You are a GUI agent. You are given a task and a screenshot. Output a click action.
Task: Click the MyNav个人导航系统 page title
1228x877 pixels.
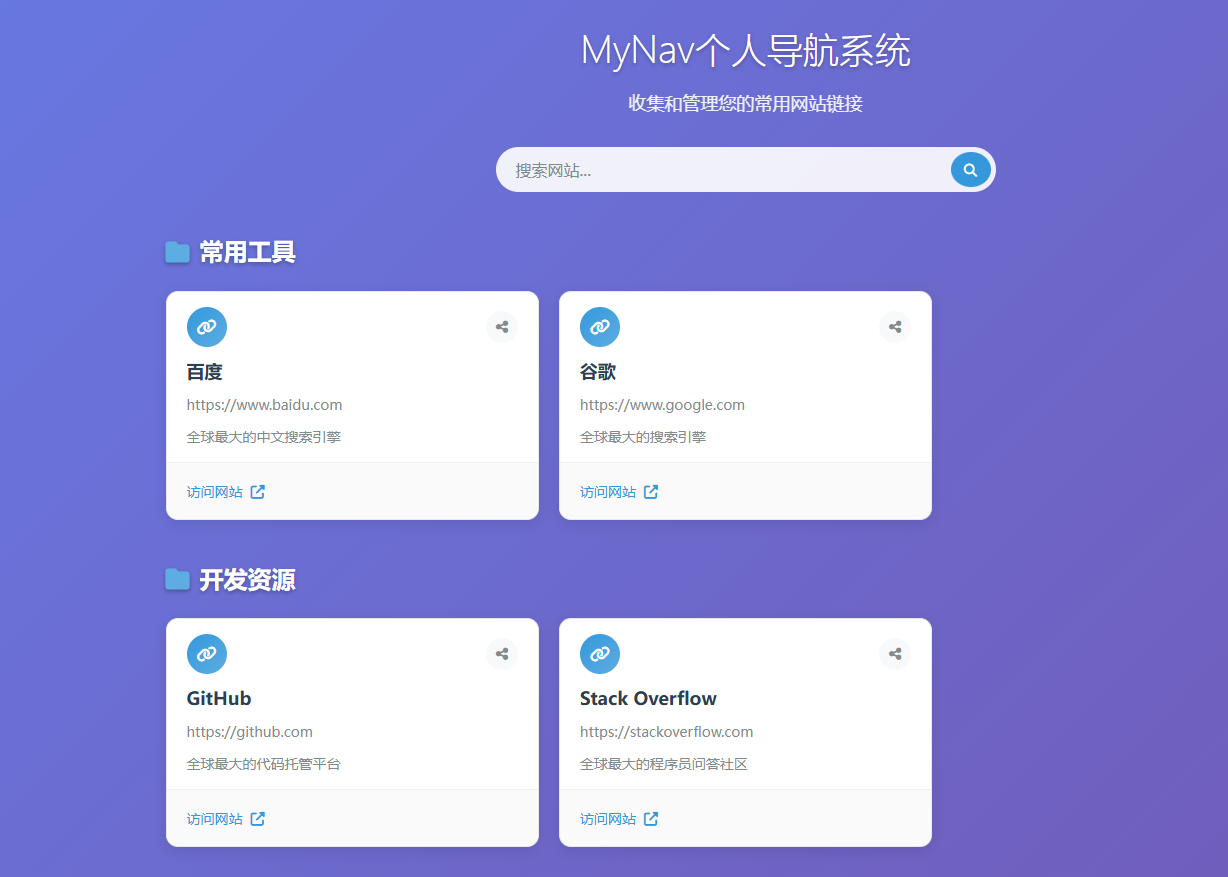(x=746, y=51)
